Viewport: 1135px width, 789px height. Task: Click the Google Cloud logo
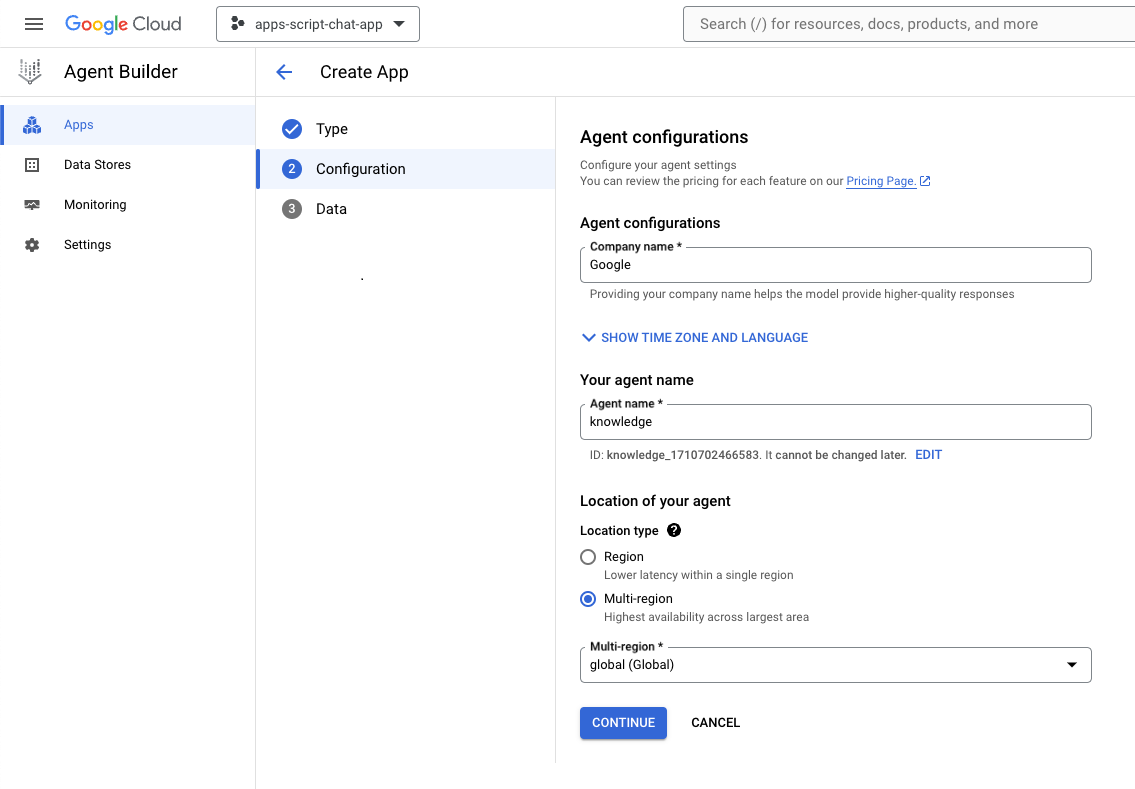[123, 24]
